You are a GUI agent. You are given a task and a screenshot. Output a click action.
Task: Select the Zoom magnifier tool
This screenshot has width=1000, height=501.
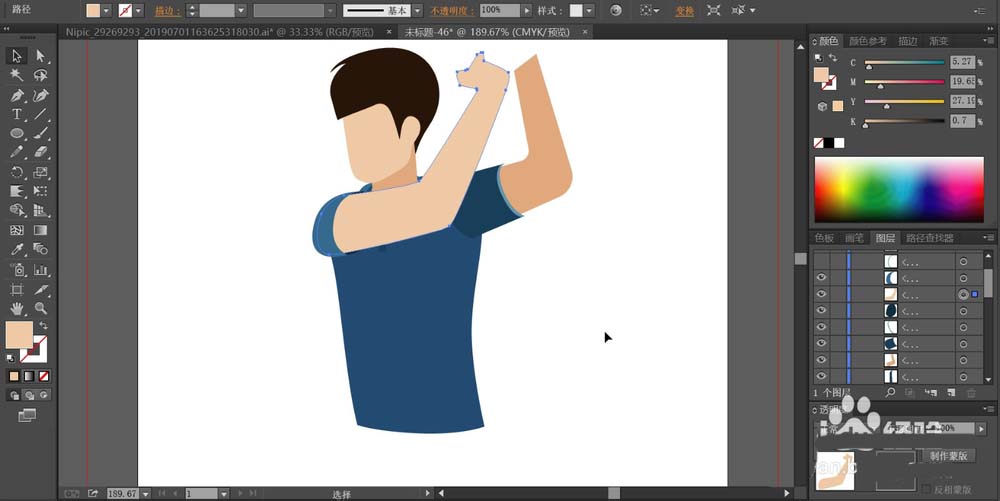(x=40, y=309)
